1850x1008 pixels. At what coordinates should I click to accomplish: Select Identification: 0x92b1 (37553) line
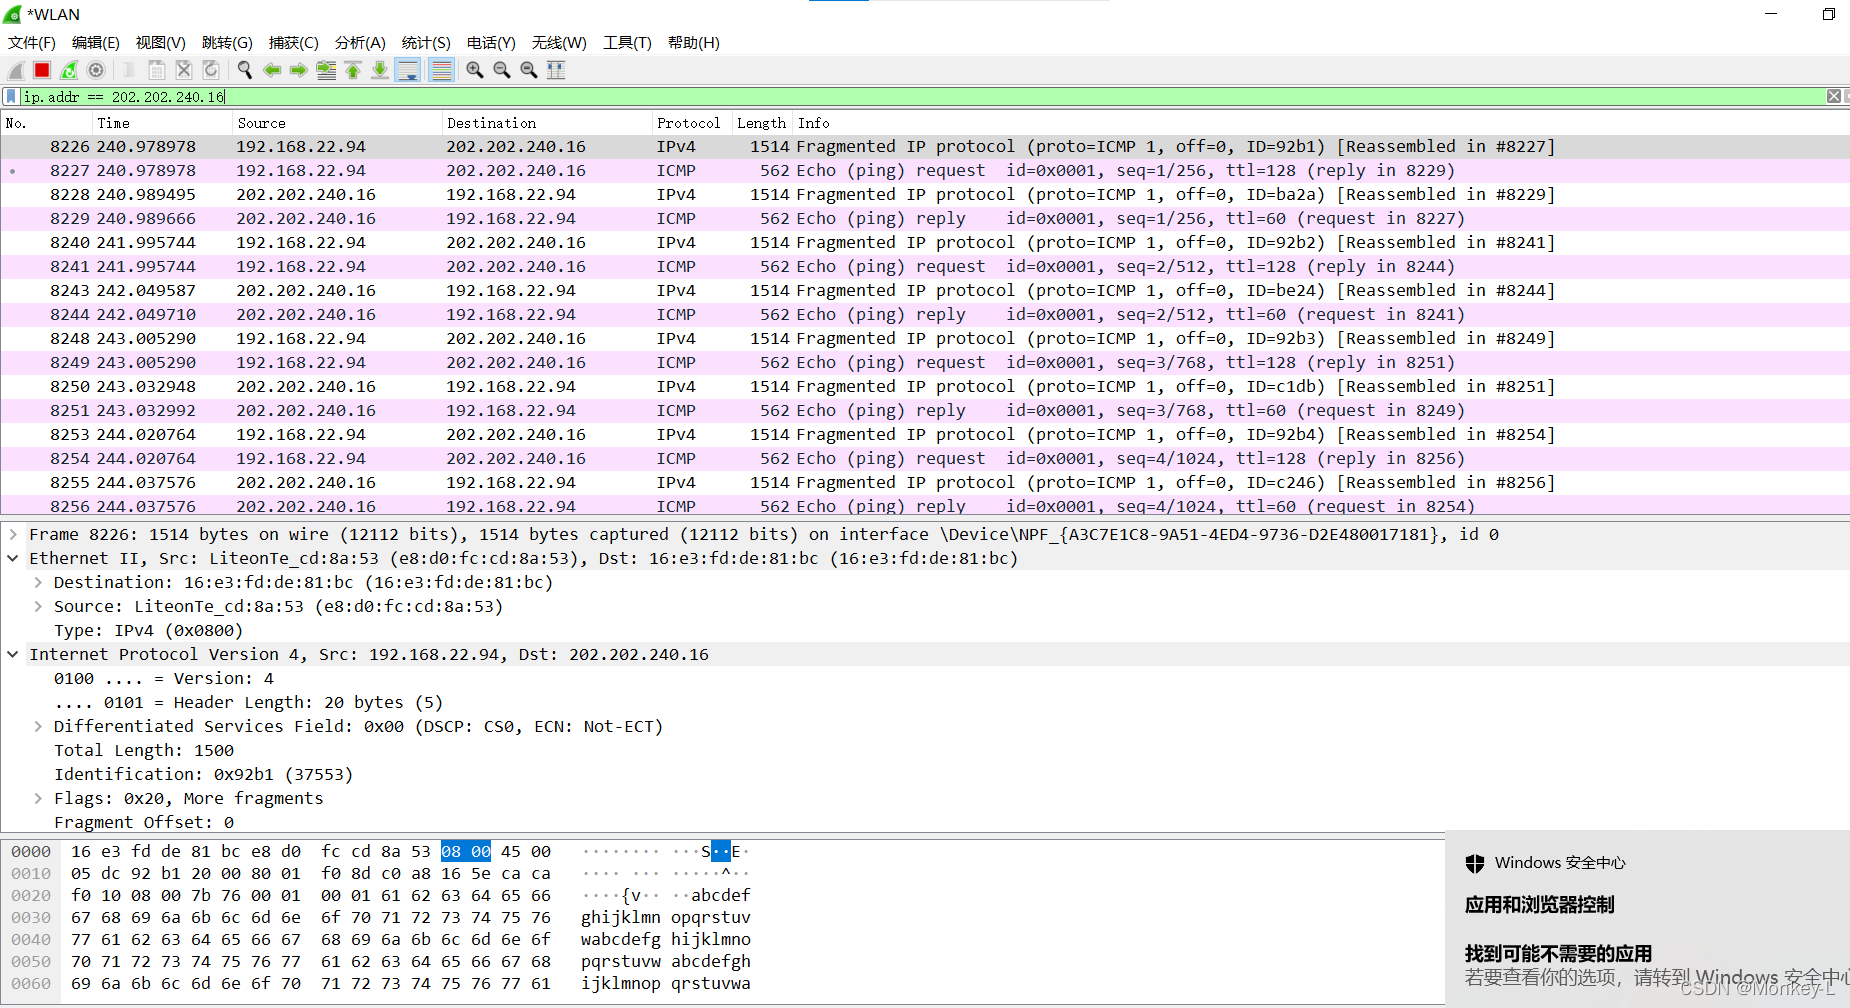204,774
